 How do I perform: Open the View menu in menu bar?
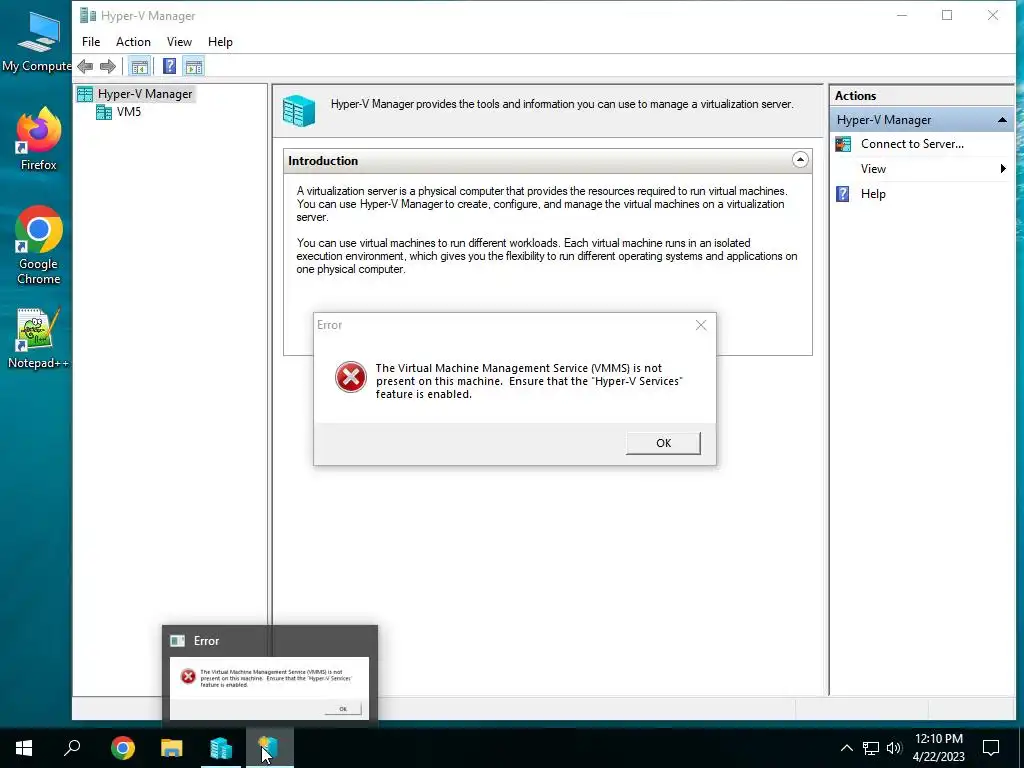(x=179, y=42)
